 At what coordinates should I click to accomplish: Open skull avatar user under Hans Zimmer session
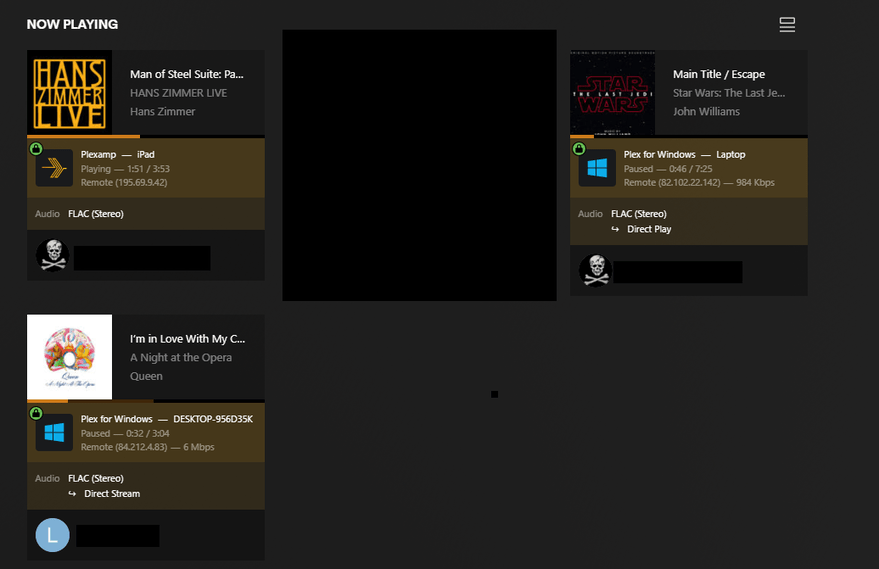click(x=53, y=256)
